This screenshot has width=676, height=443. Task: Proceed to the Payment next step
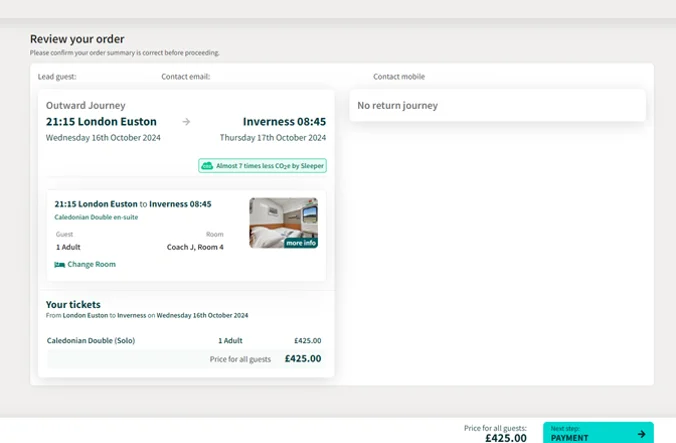[x=597, y=433]
